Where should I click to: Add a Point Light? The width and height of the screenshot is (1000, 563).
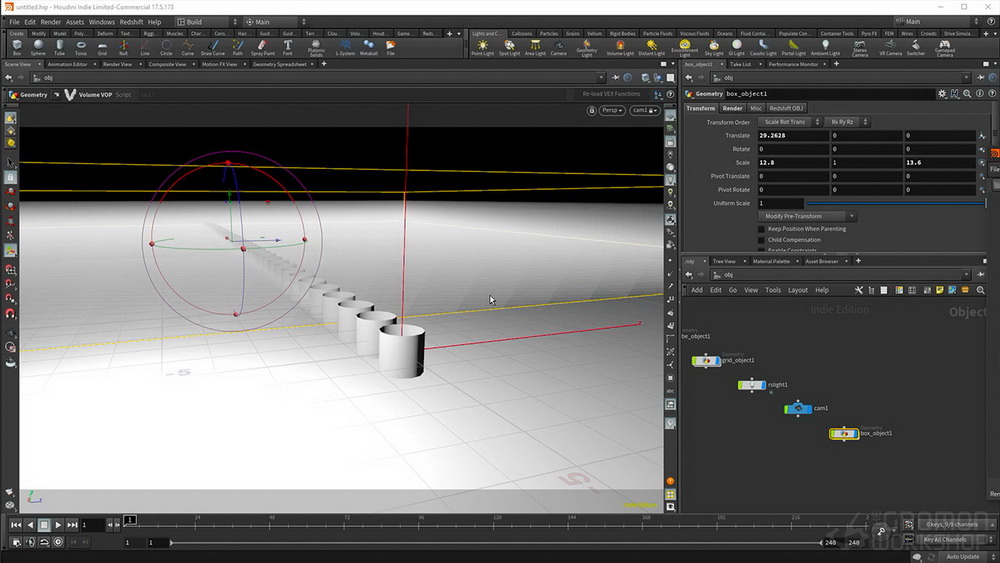tap(482, 48)
